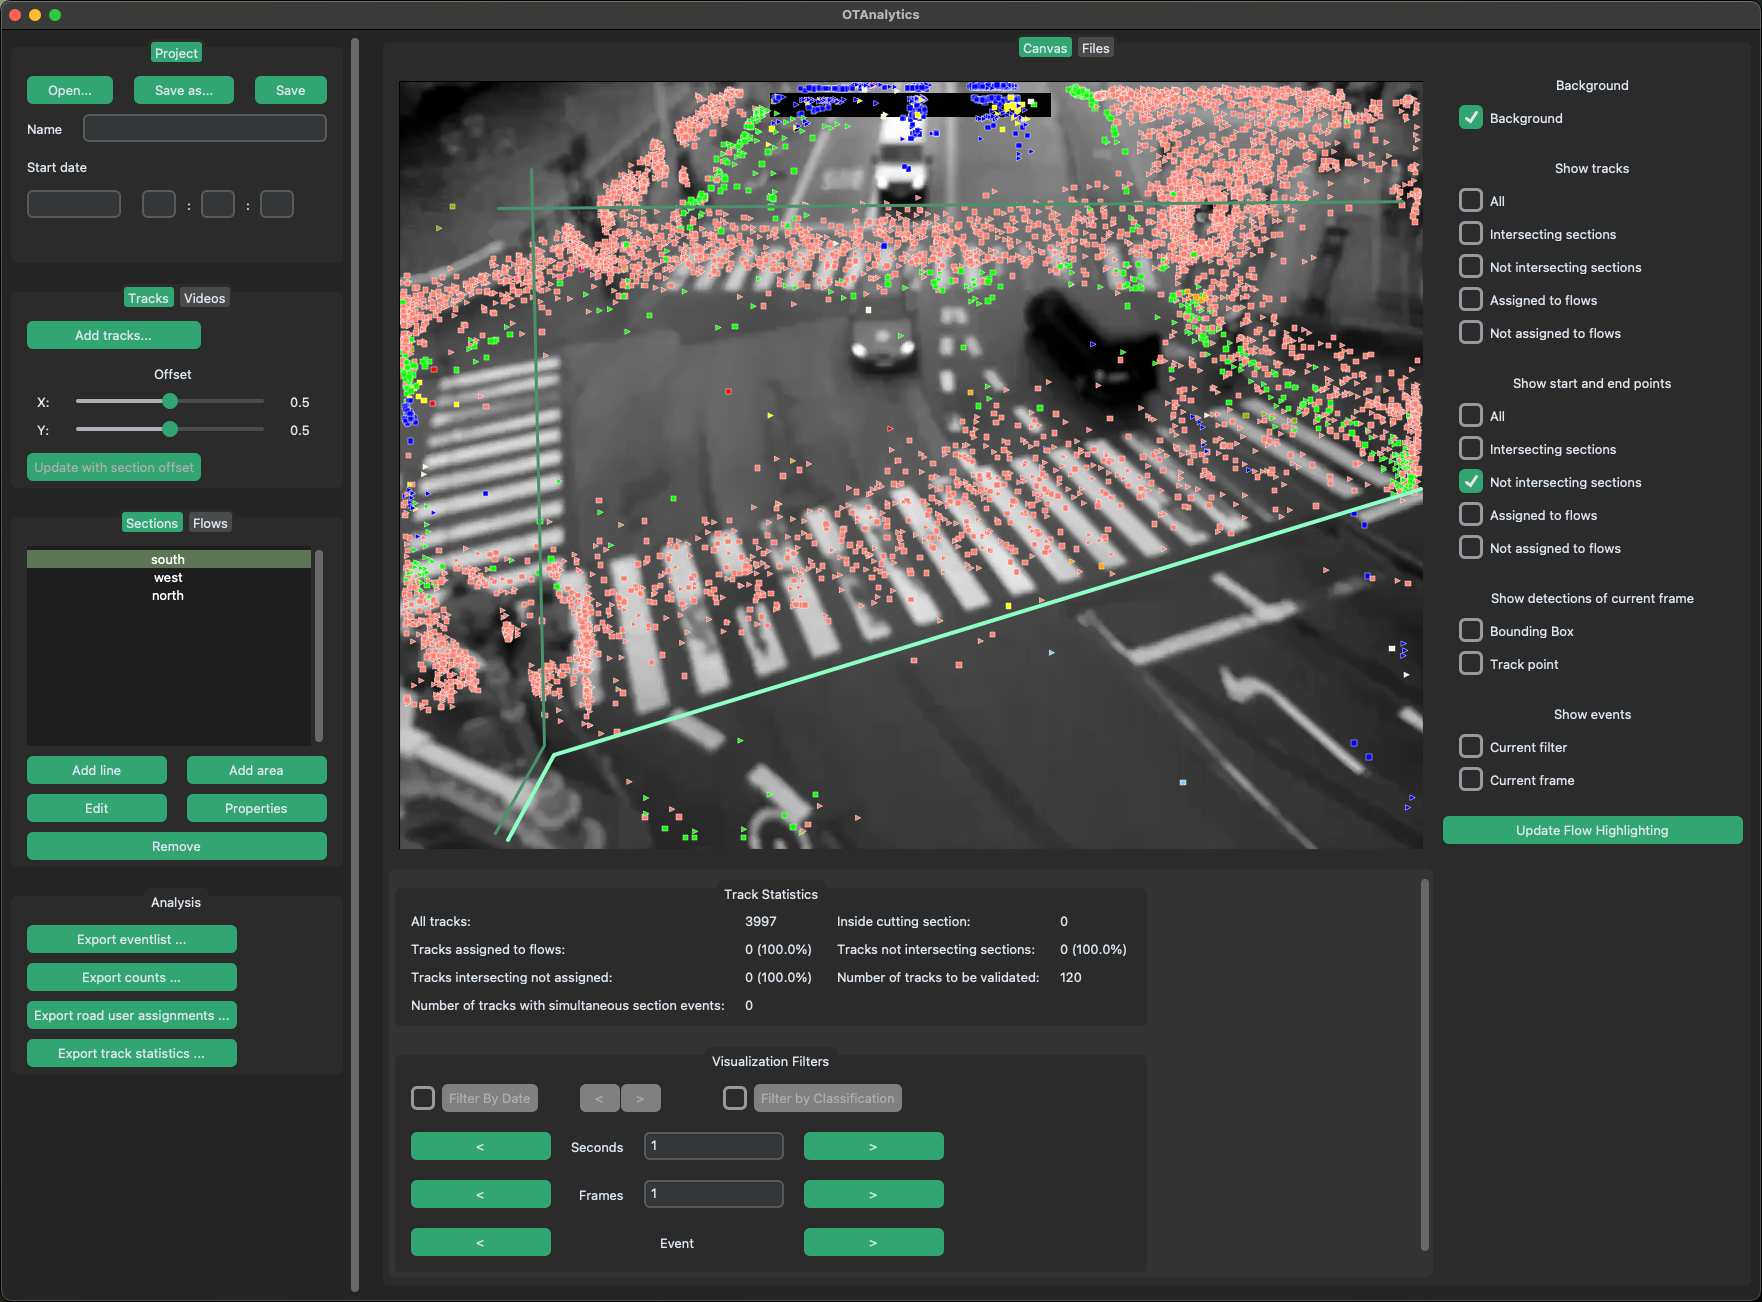This screenshot has width=1762, height=1302.
Task: Enable the "Filter By Date" option
Action: tap(422, 1097)
